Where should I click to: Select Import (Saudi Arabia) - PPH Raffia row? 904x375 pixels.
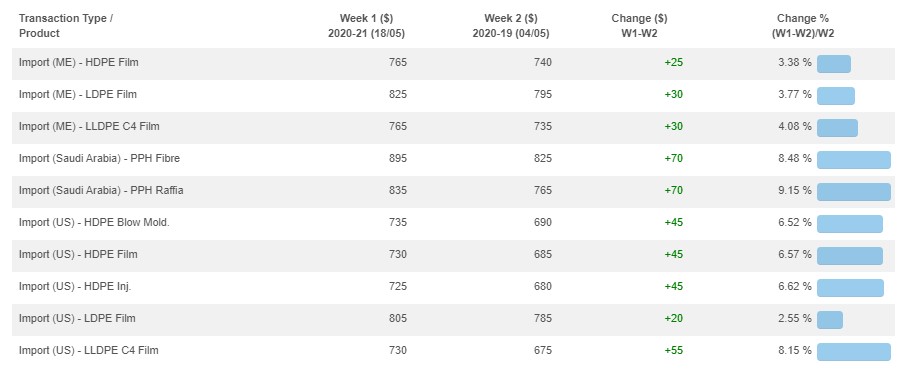(x=453, y=192)
